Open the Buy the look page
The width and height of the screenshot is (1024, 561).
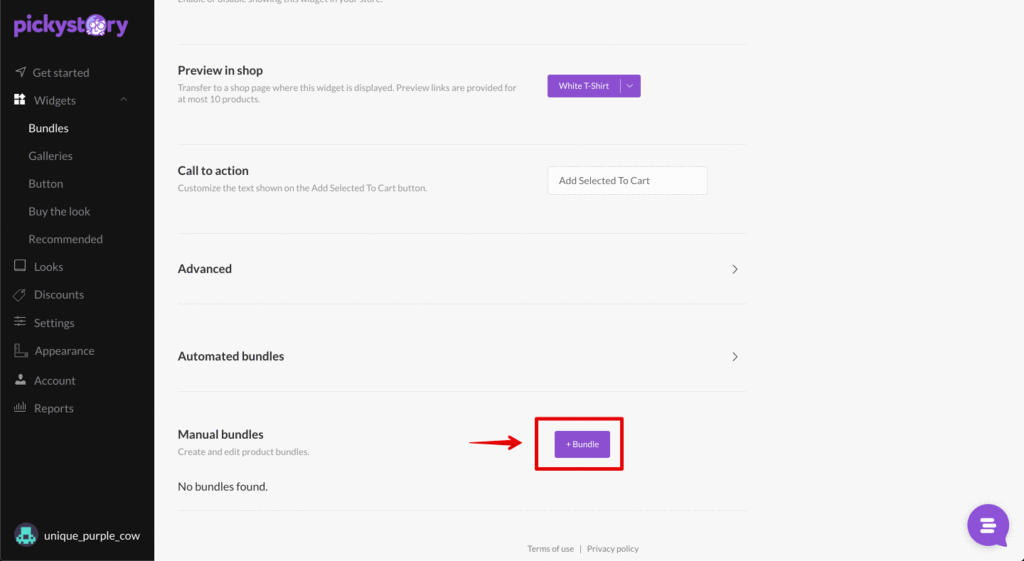(x=59, y=211)
